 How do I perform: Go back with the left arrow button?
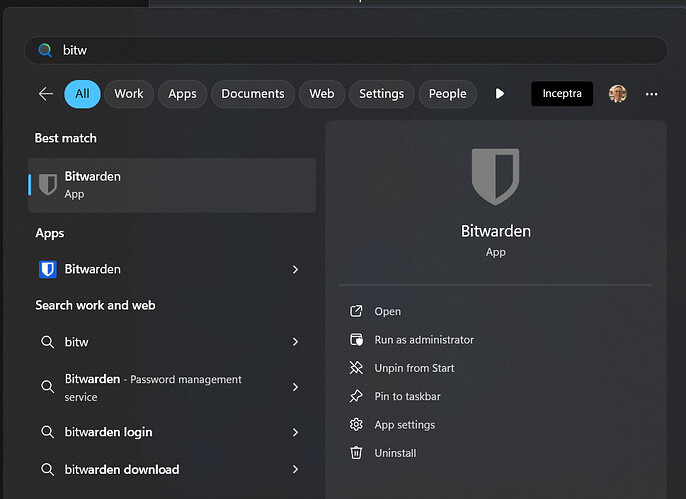[x=46, y=94]
